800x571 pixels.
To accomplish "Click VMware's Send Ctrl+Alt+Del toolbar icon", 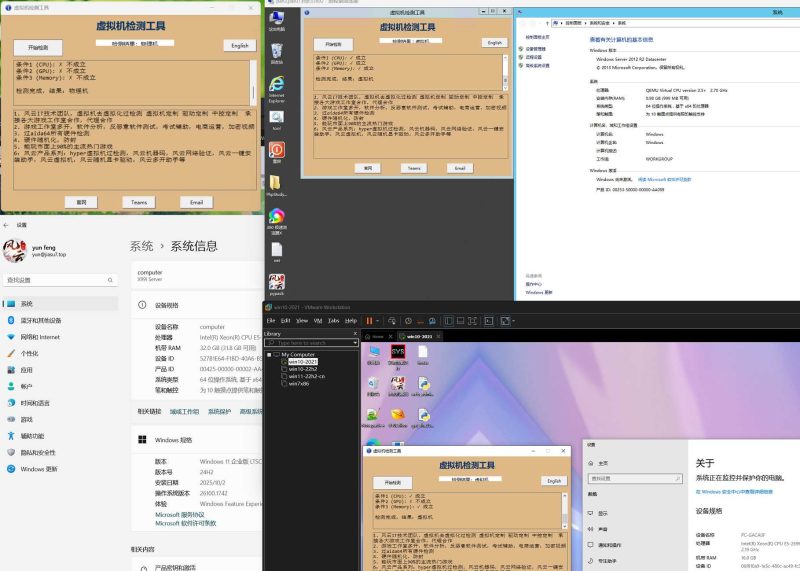I will (x=392, y=321).
